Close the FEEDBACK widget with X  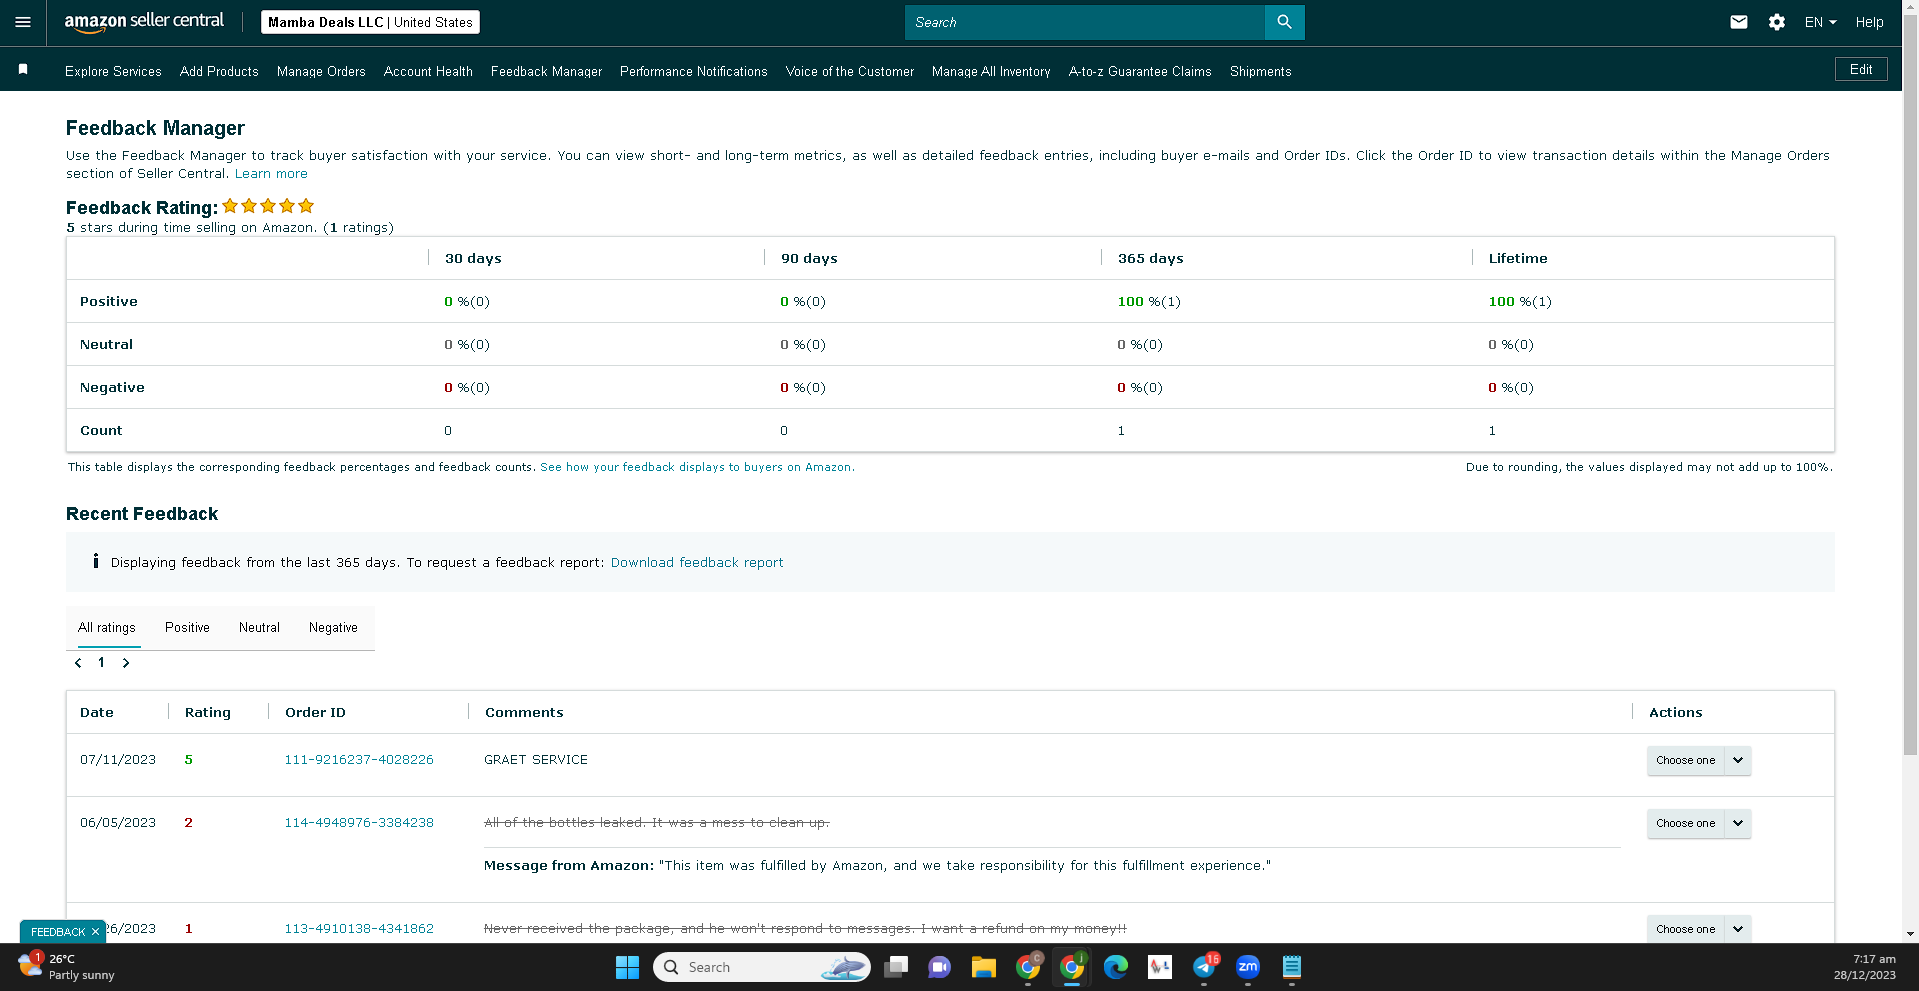click(x=95, y=932)
